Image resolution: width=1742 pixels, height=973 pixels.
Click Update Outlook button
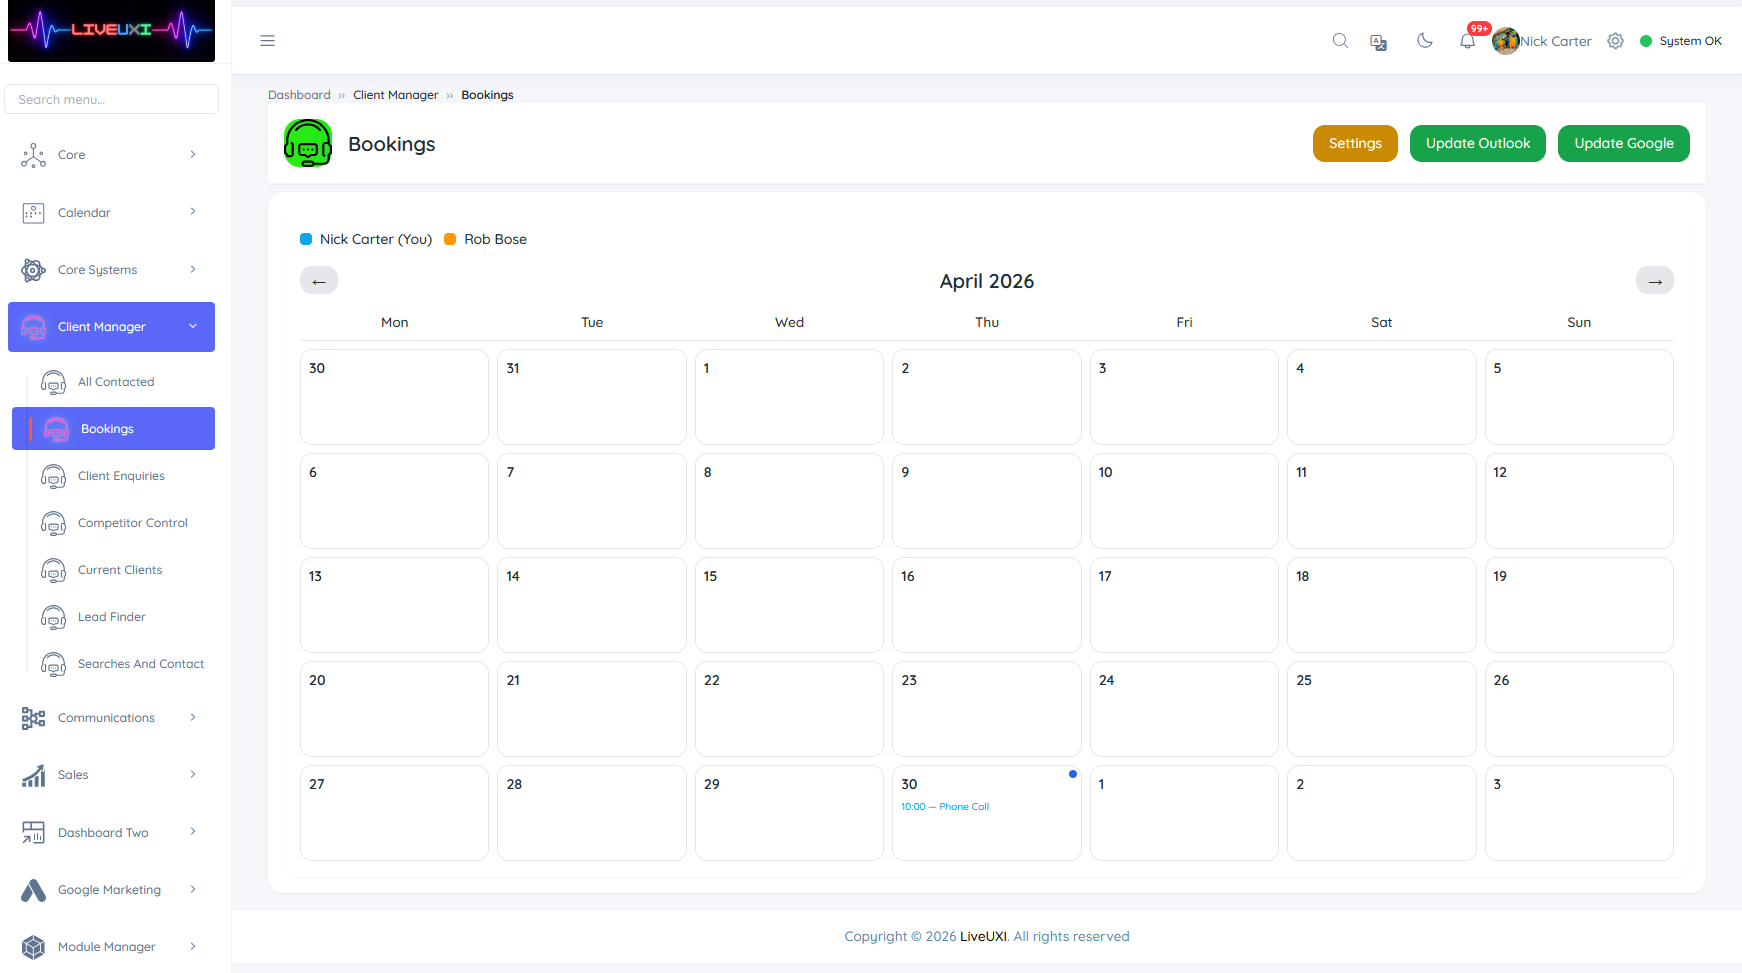coord(1478,143)
